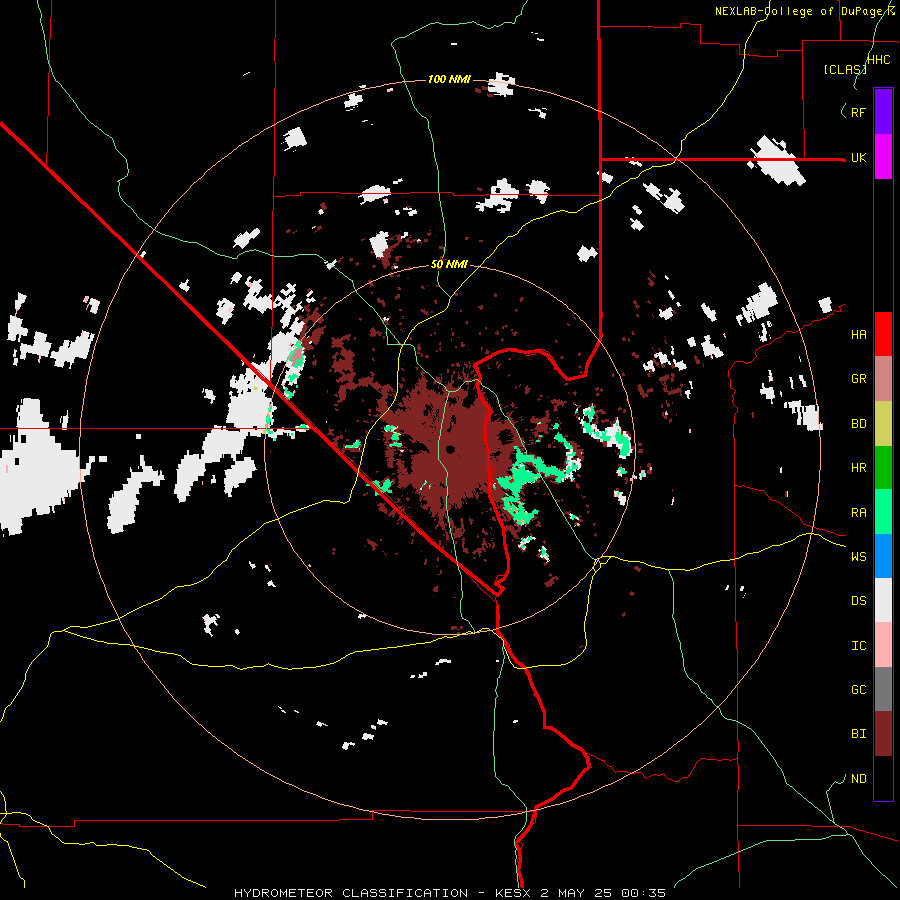Viewport: 900px width, 900px height.
Task: Click the [CLAS] units label
Action: [845, 69]
